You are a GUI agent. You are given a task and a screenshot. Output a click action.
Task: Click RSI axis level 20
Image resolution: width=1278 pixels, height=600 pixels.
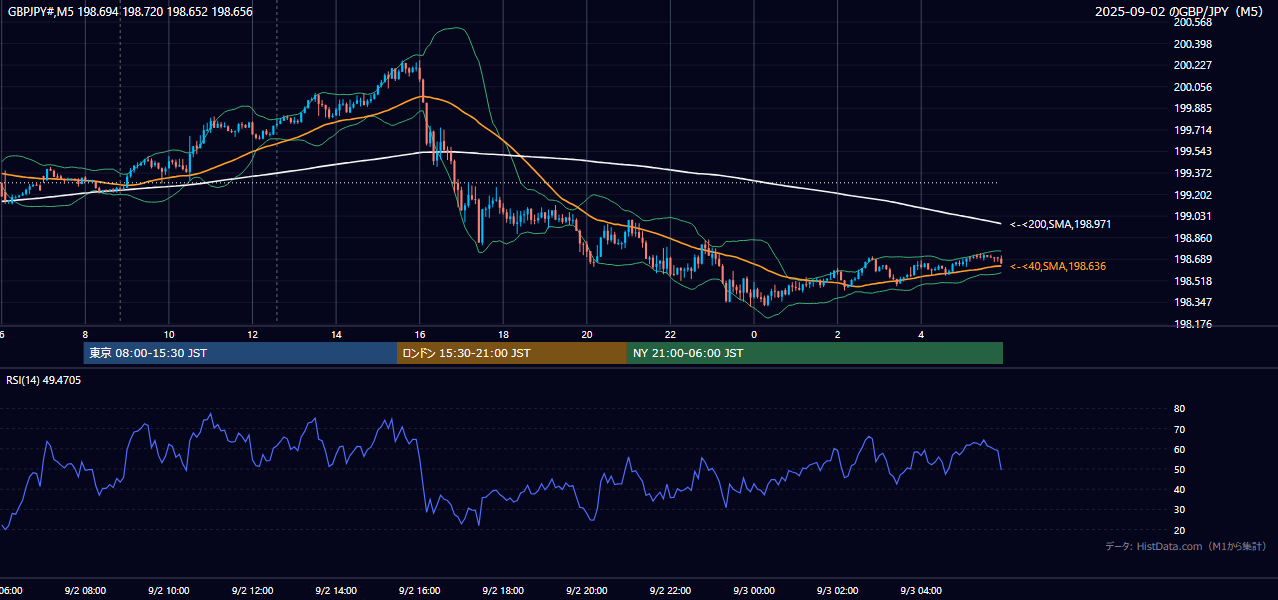coord(1179,530)
